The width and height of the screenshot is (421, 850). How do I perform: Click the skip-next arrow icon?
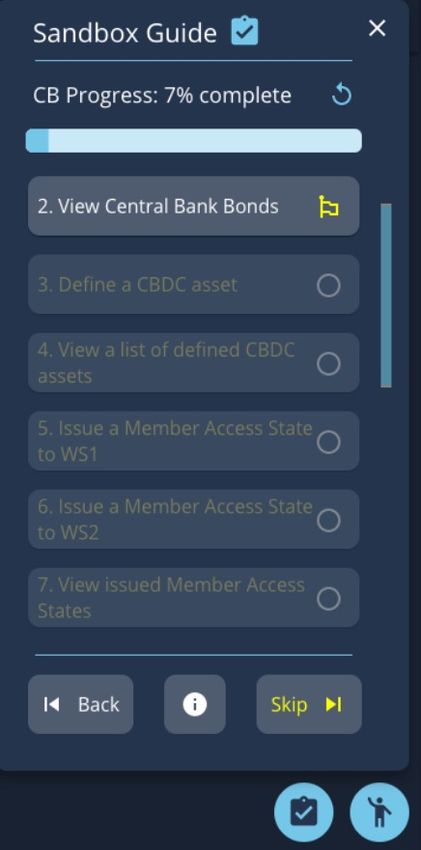tap(334, 704)
